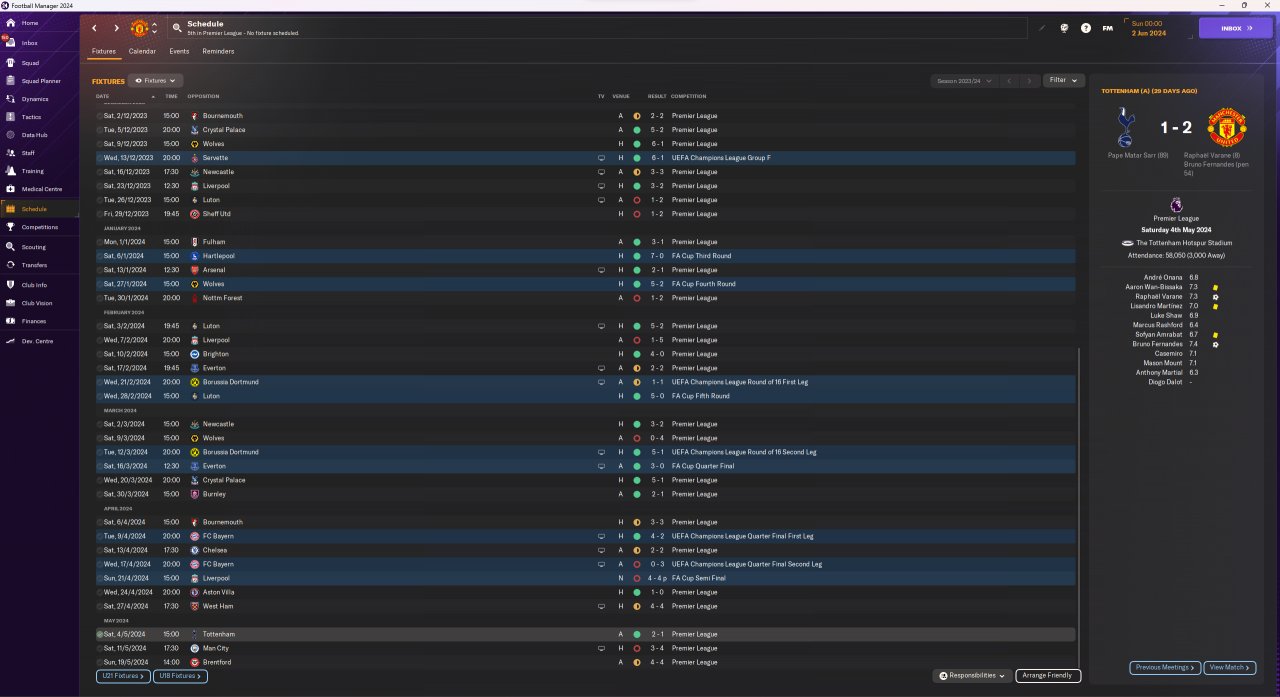Switch to the Events tab
This screenshot has height=697, width=1280.
[179, 51]
